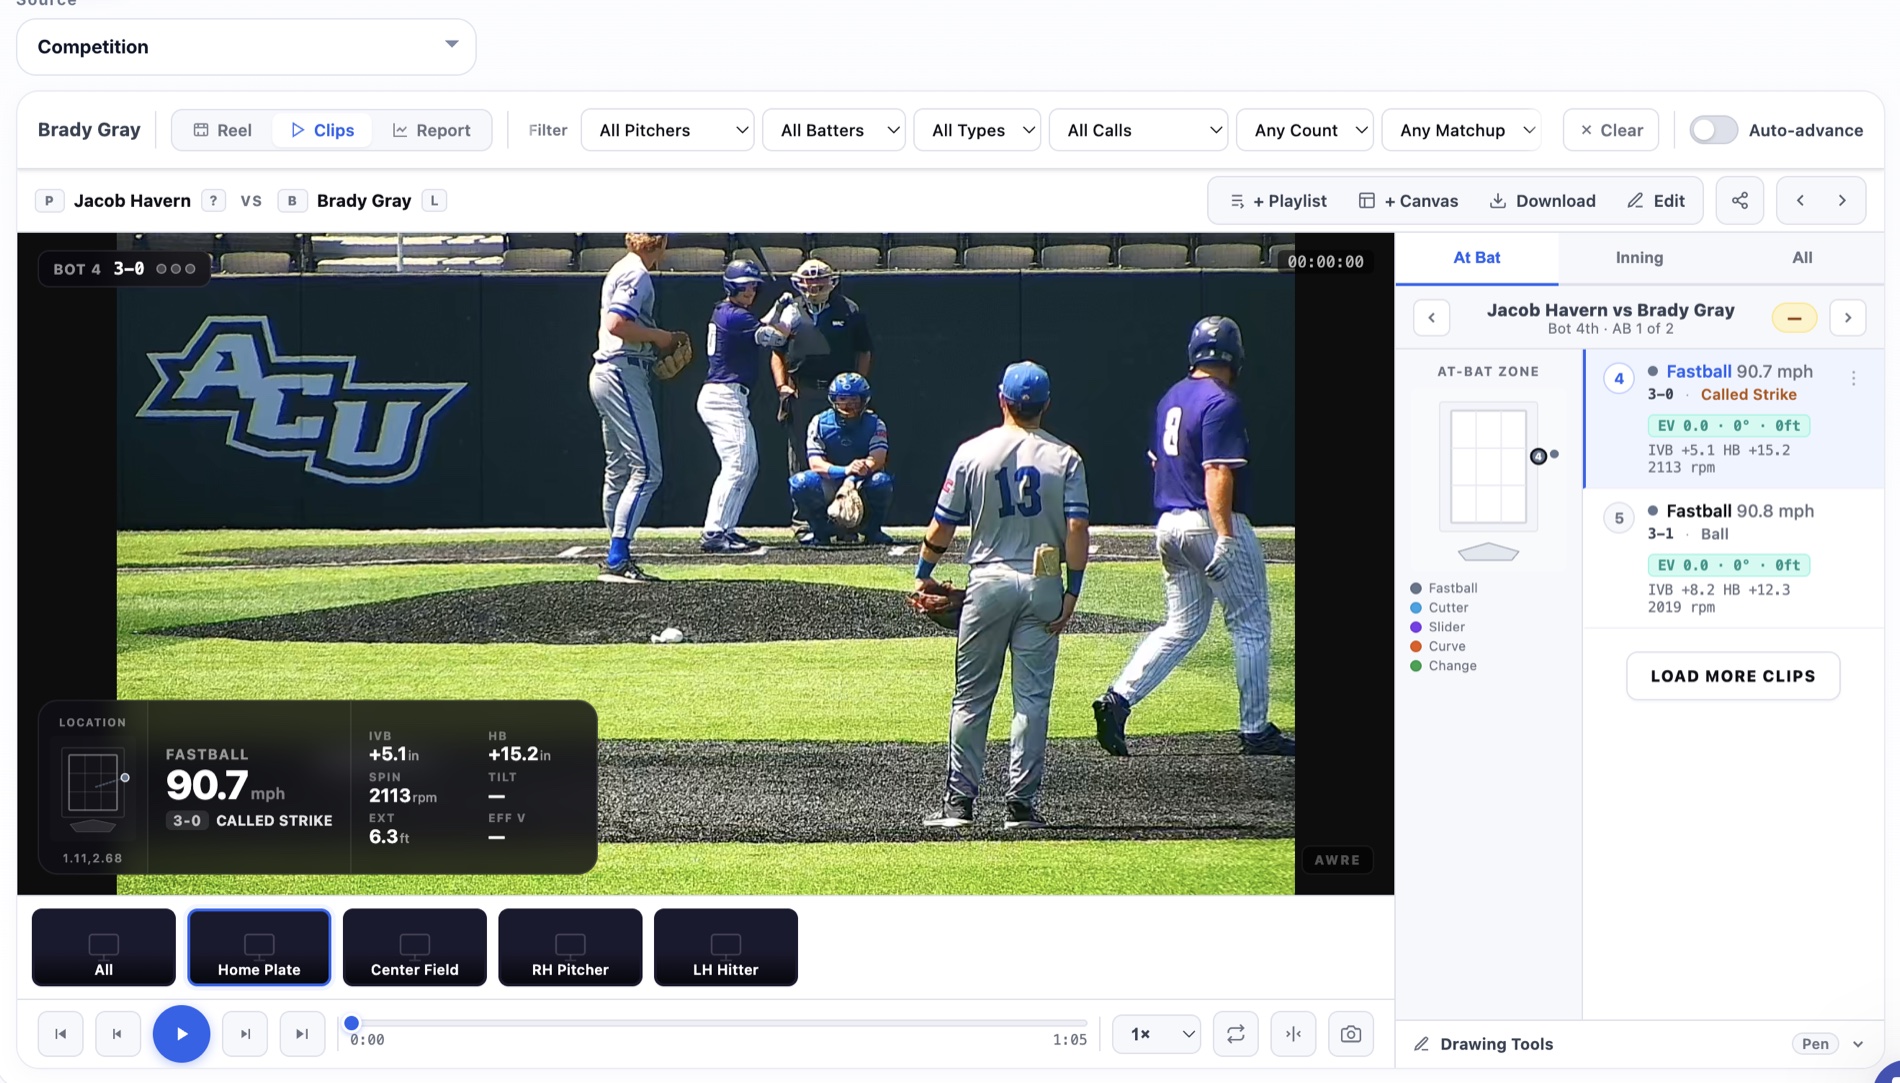Go to previous at-bat chevron
1900x1083 pixels.
(1432, 318)
